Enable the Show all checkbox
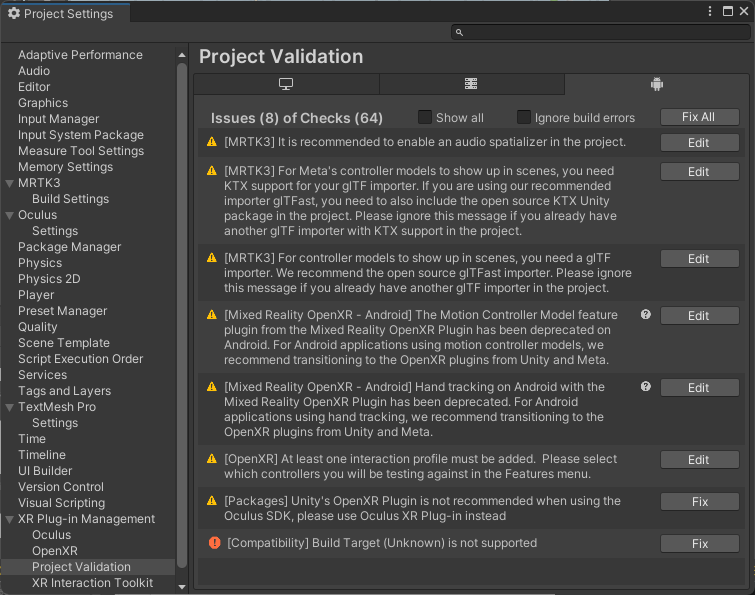The height and width of the screenshot is (595, 755). (425, 117)
